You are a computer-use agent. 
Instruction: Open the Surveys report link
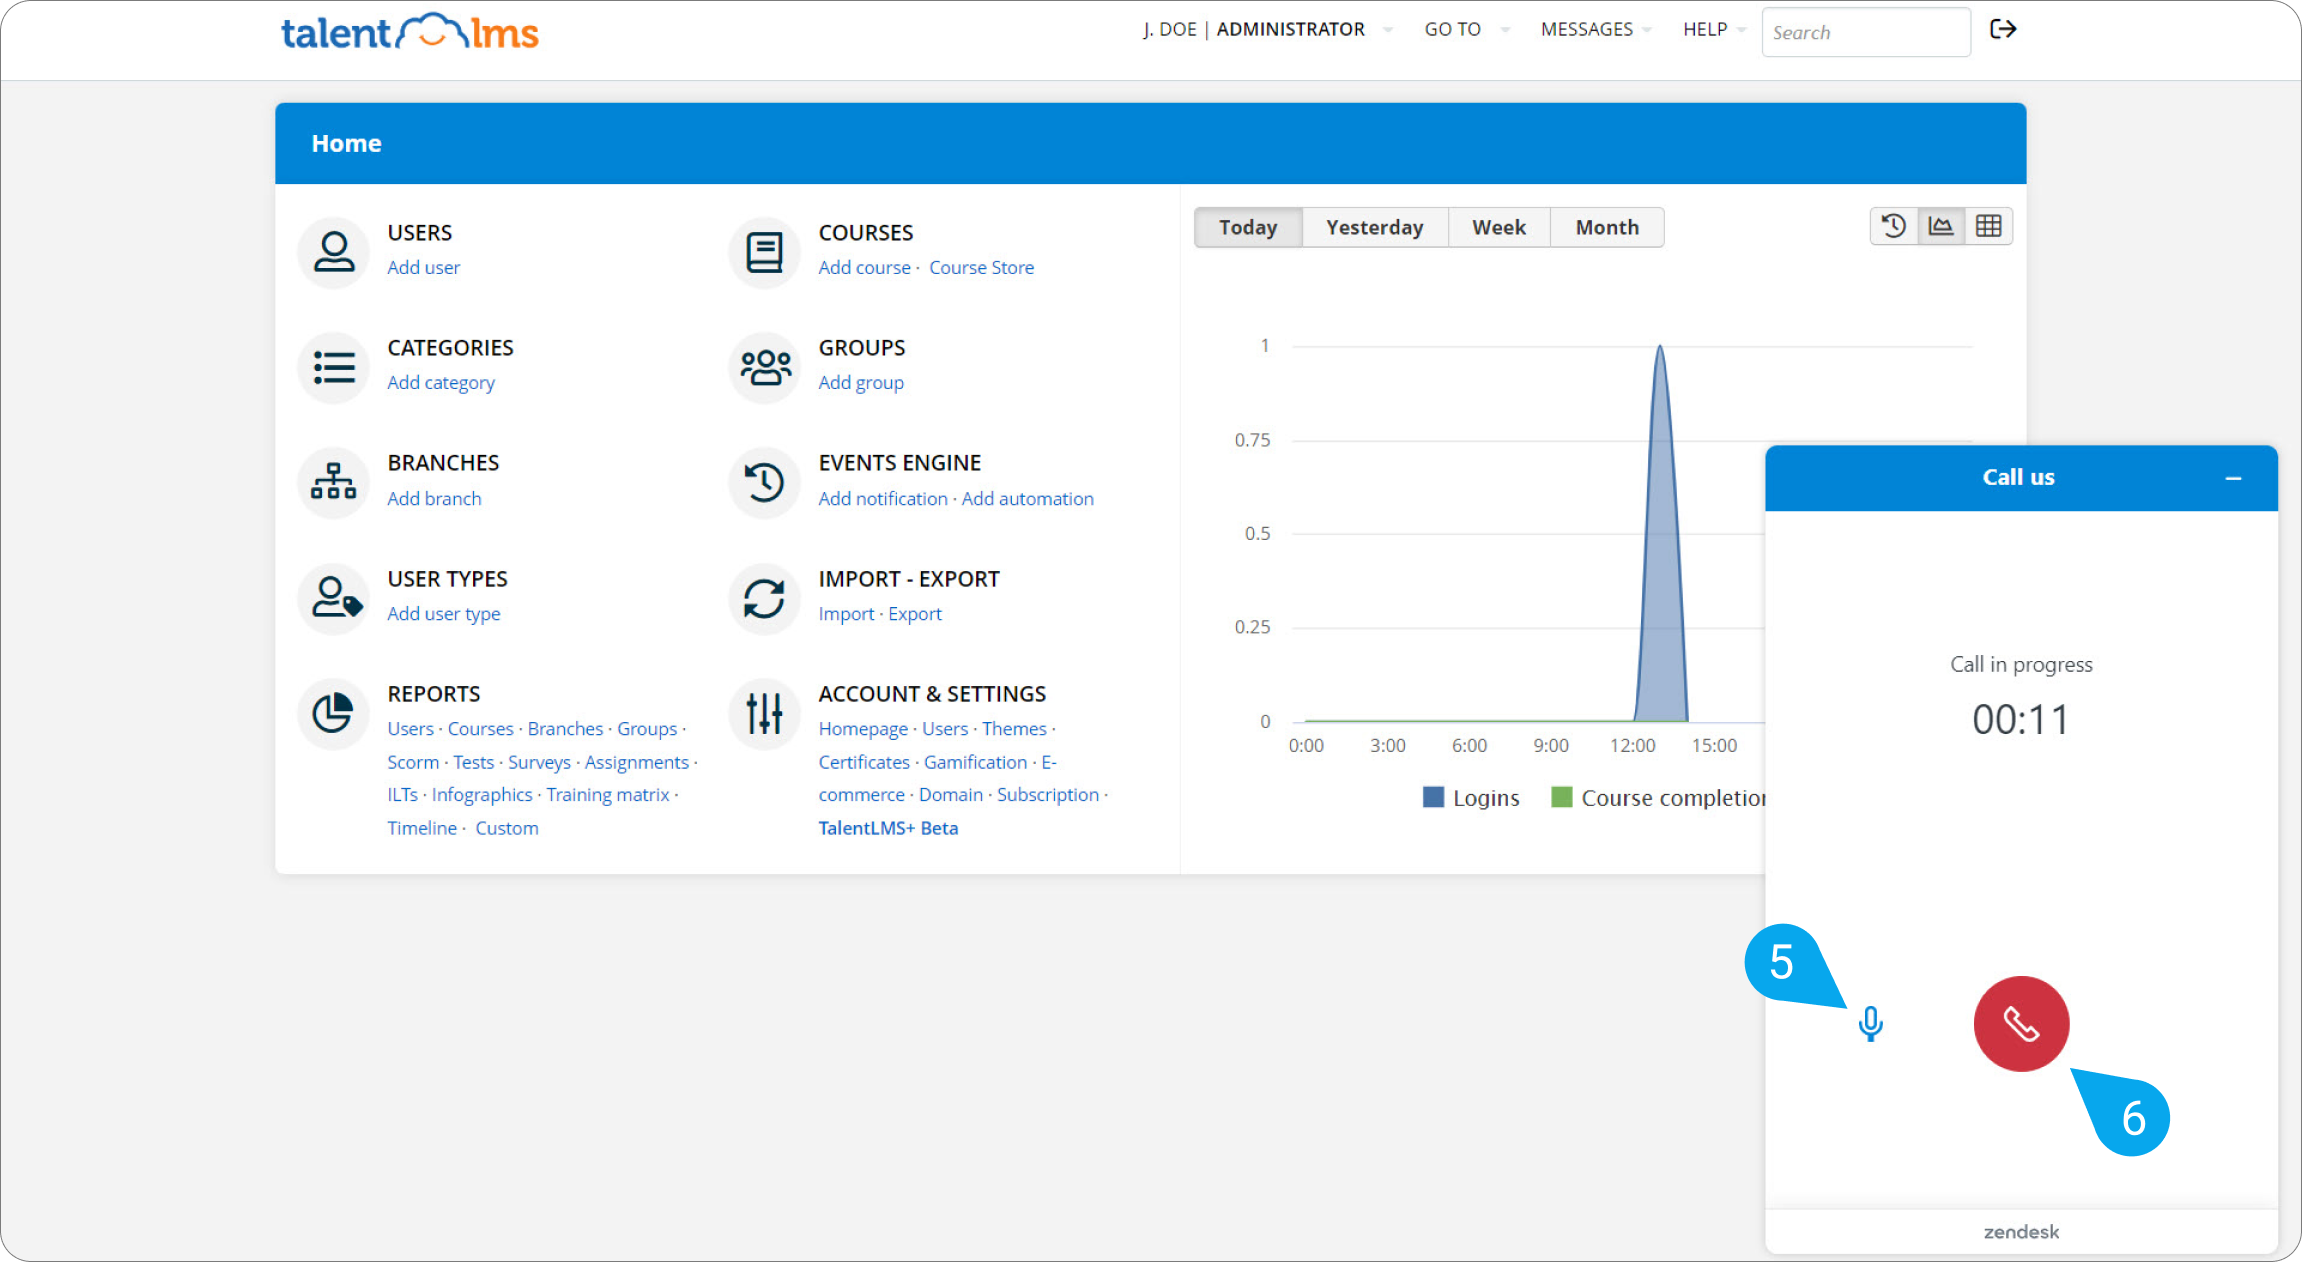point(538,761)
